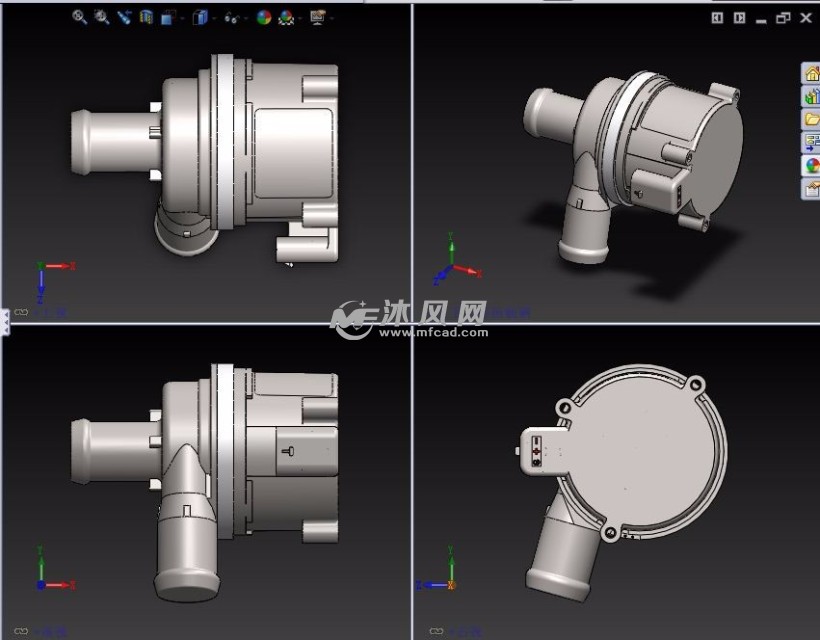Open the Apply Scene icon

tap(286, 17)
